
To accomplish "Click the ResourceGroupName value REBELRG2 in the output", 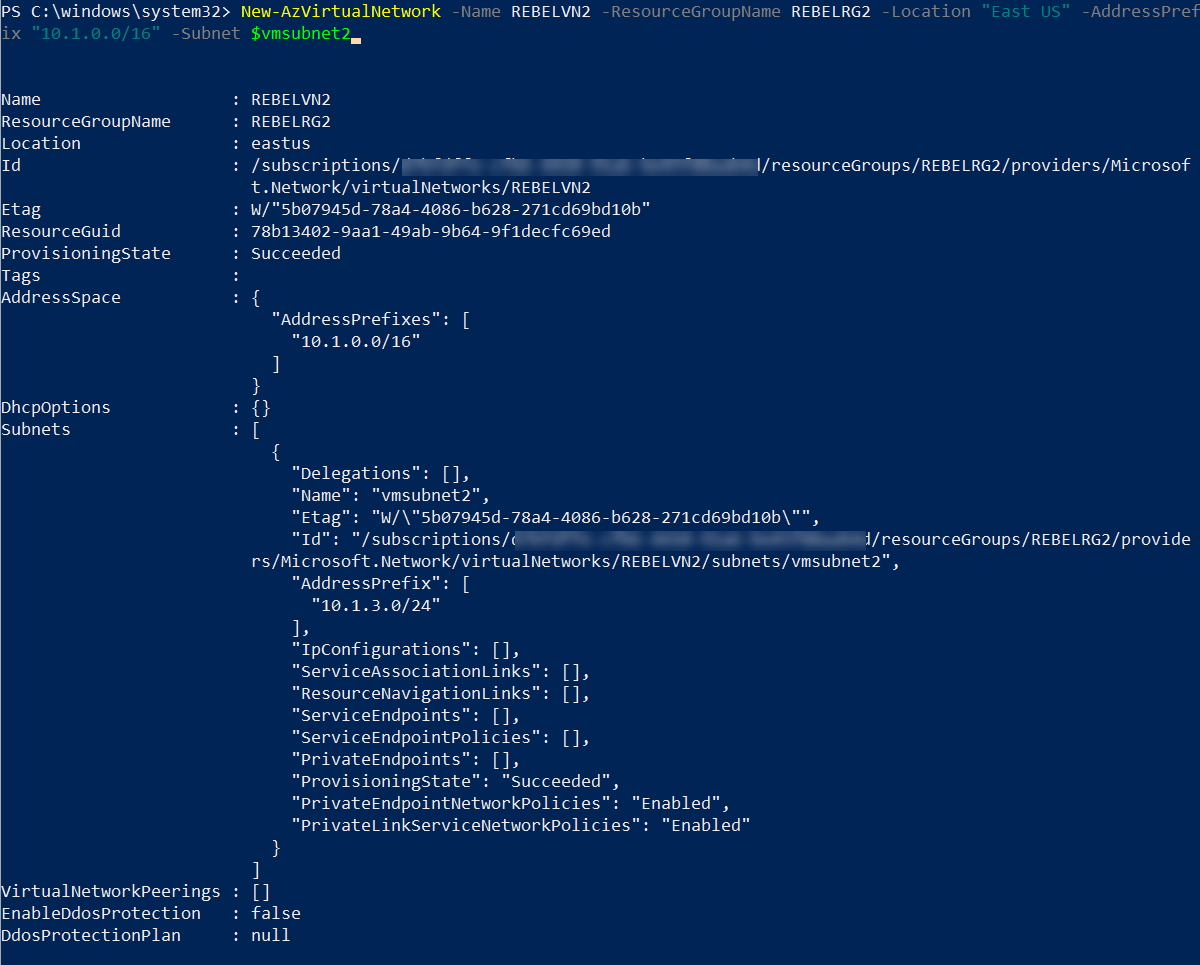I will [x=290, y=122].
